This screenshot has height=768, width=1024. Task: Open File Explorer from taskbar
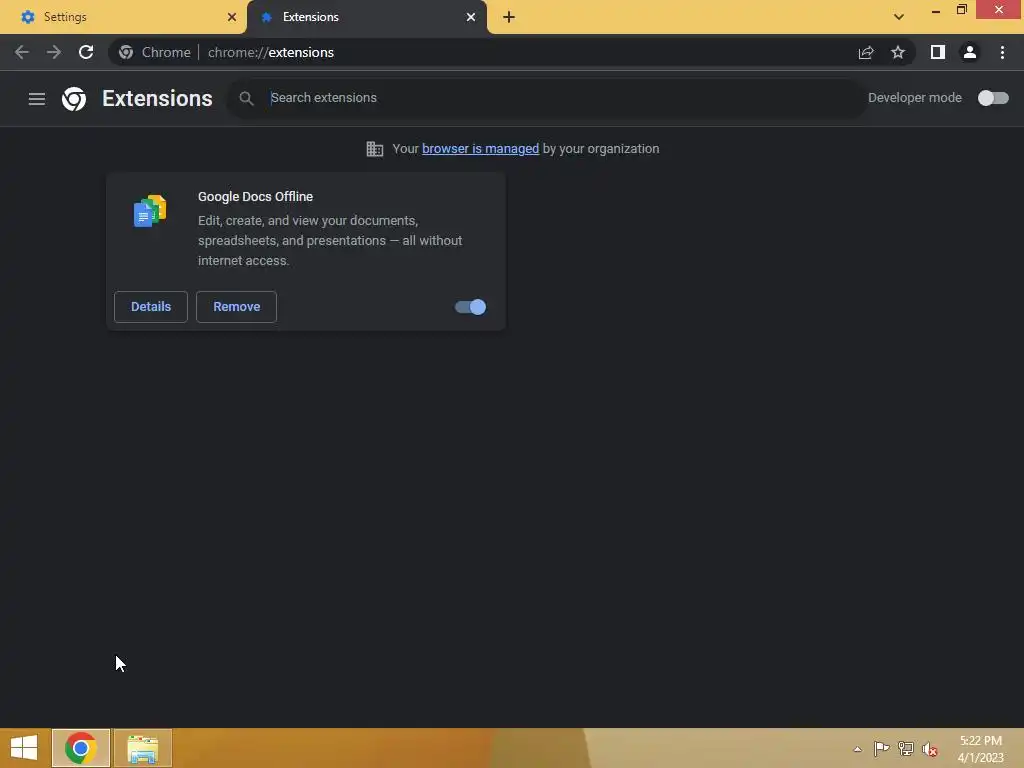[x=143, y=748]
